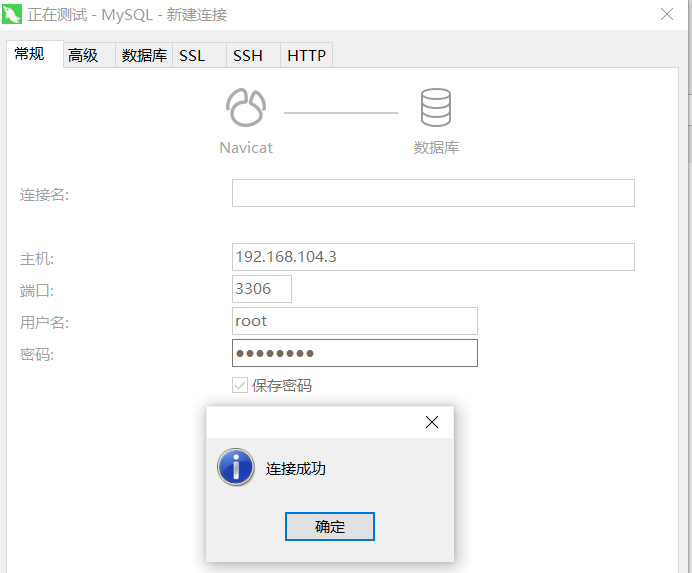
Task: Open the 数据库 tab
Action: click(x=144, y=56)
